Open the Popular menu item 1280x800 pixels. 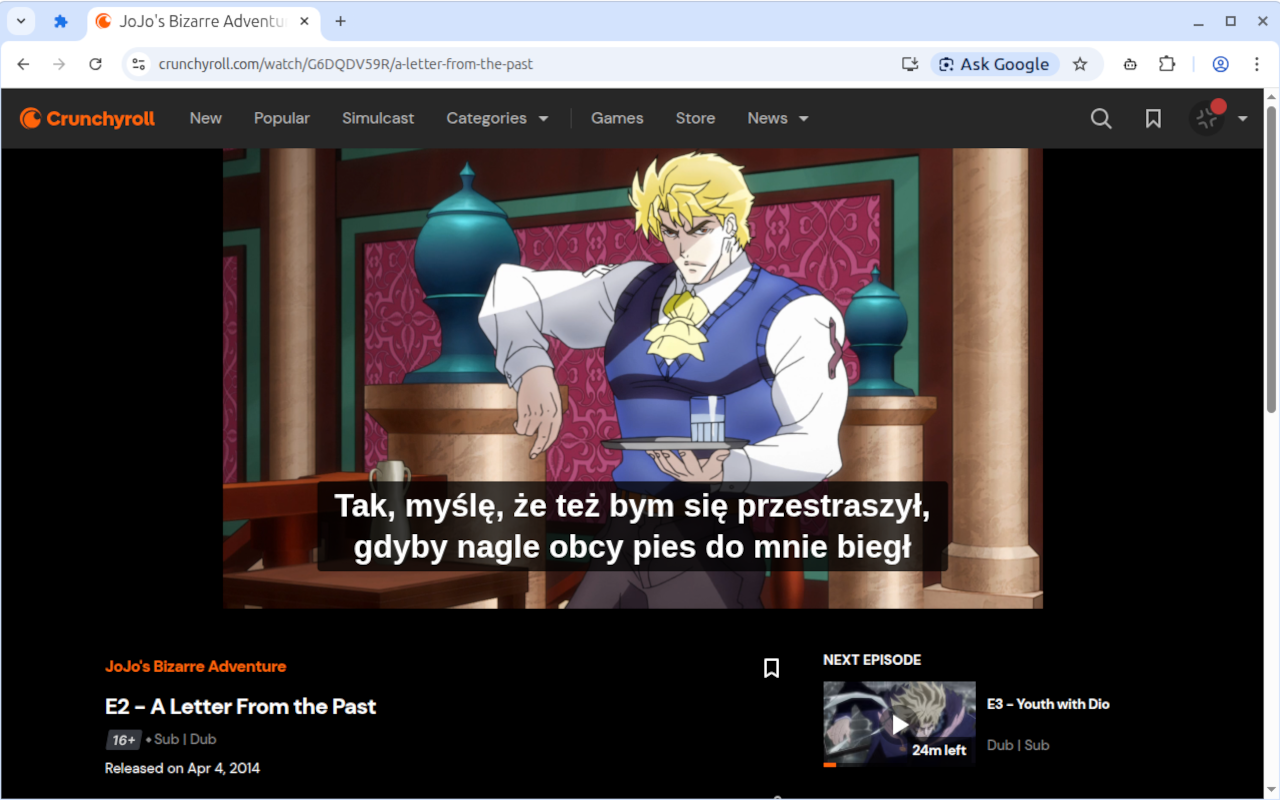(x=282, y=118)
